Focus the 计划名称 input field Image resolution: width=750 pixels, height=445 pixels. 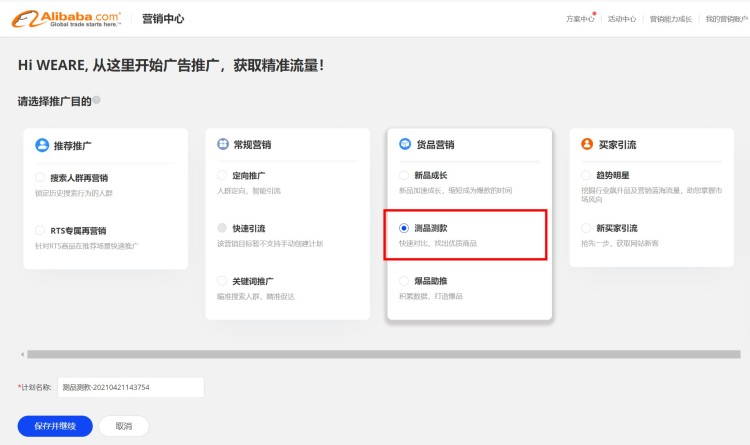click(x=130, y=387)
